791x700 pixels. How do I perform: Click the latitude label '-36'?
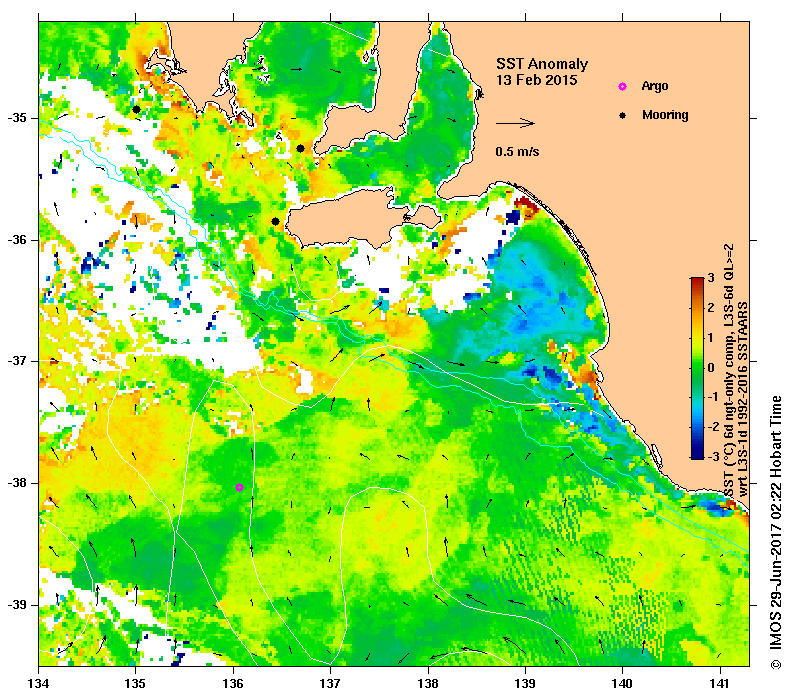click(x=17, y=240)
